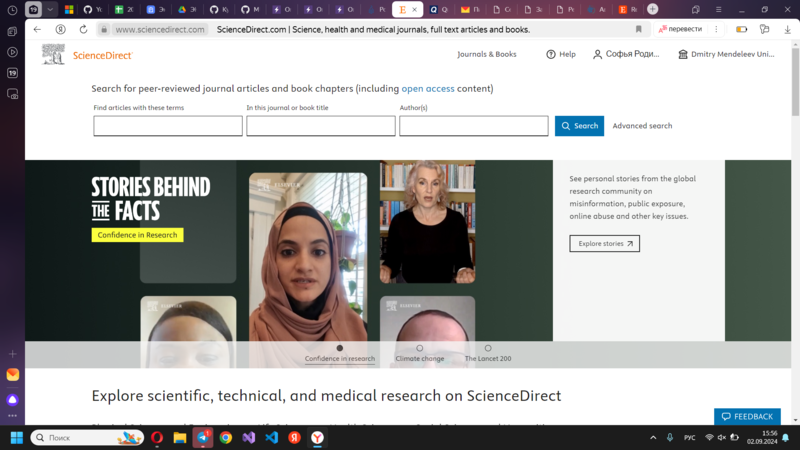Open a new tab with the plus button
This screenshot has height=450, width=800.
coord(653,9)
